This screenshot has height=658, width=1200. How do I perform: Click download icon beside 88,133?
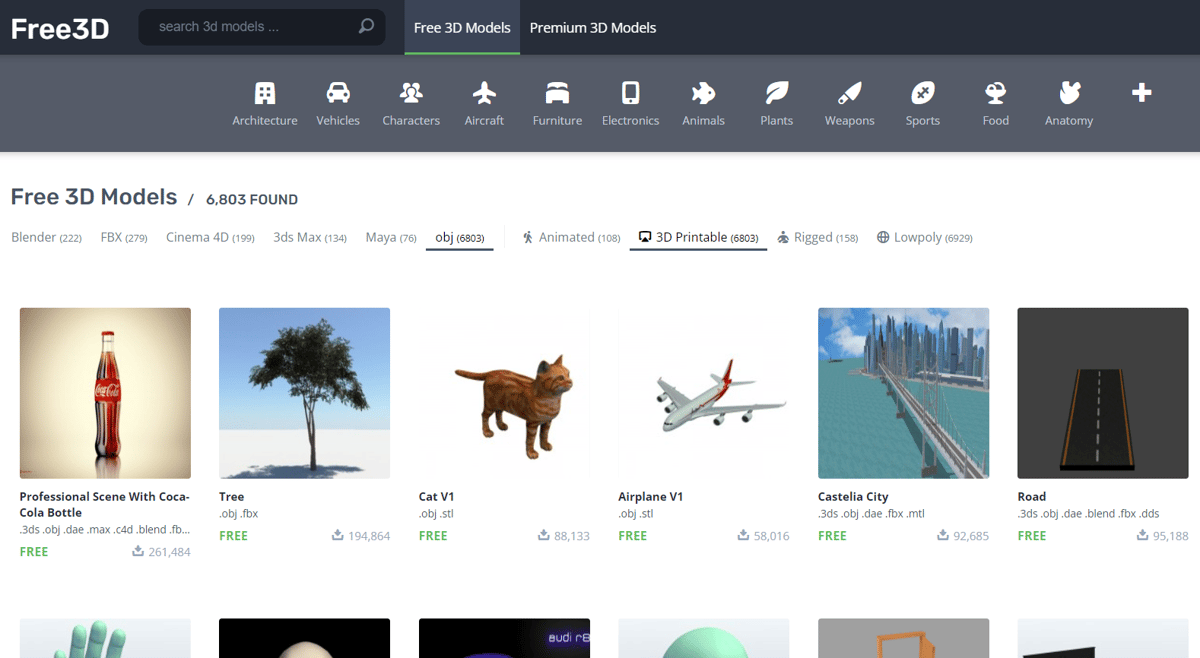click(x=544, y=535)
